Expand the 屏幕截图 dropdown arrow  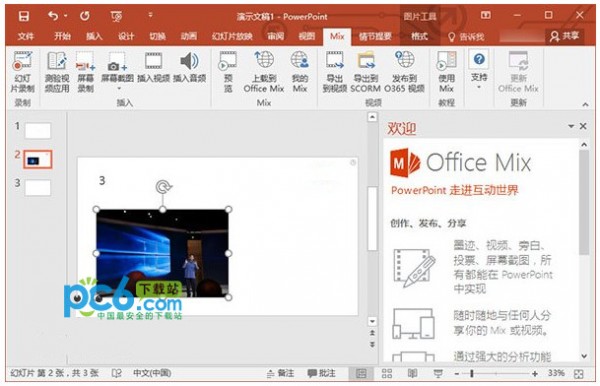119,89
